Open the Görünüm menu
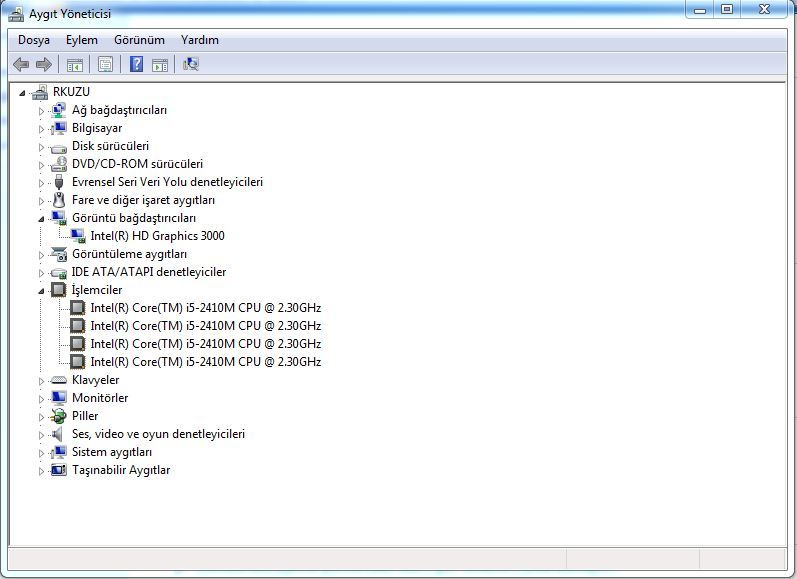797x579 pixels. [x=139, y=40]
